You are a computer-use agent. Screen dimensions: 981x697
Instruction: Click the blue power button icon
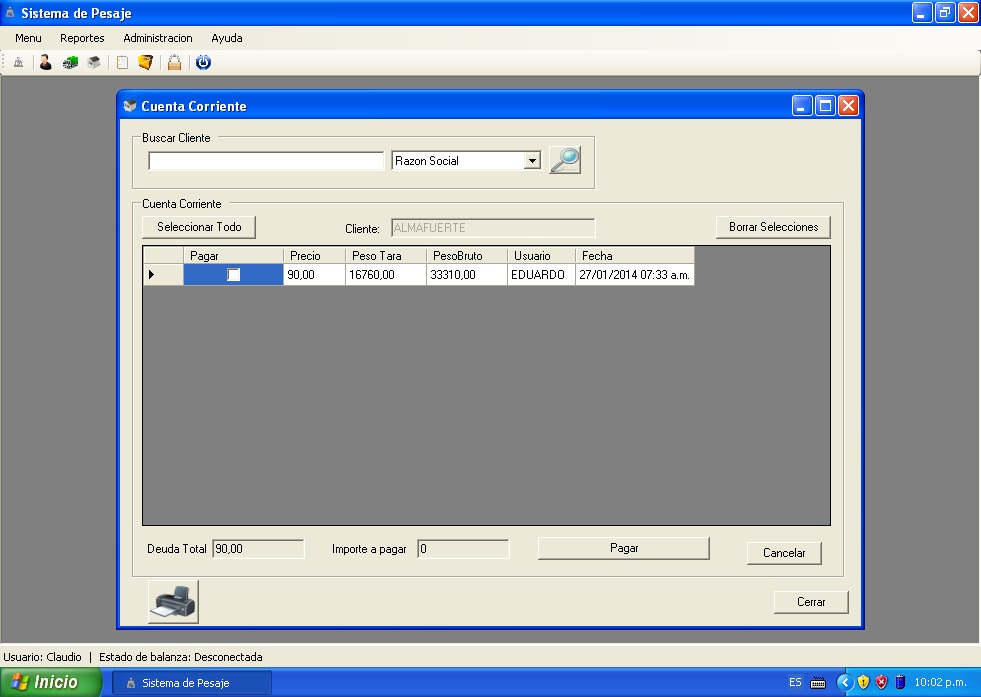point(203,62)
